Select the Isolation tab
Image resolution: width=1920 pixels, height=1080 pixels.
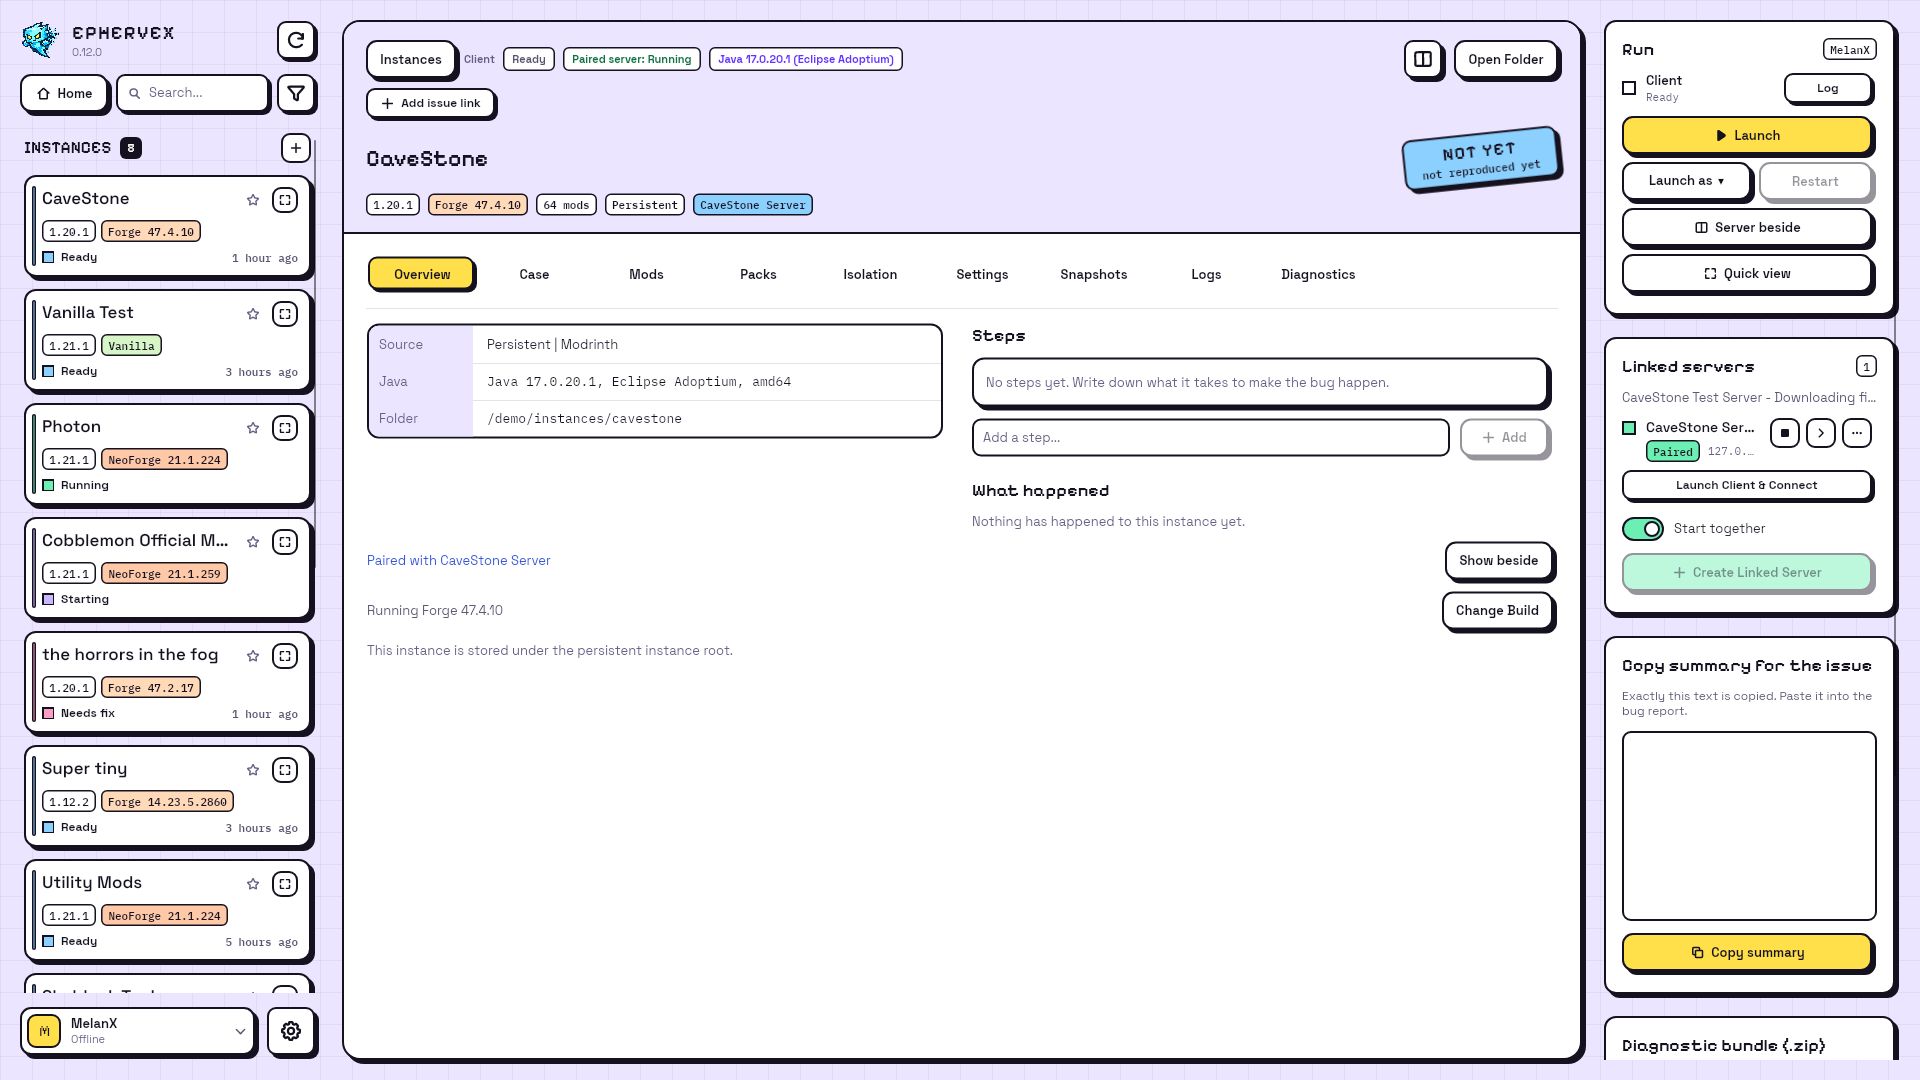pos(870,274)
